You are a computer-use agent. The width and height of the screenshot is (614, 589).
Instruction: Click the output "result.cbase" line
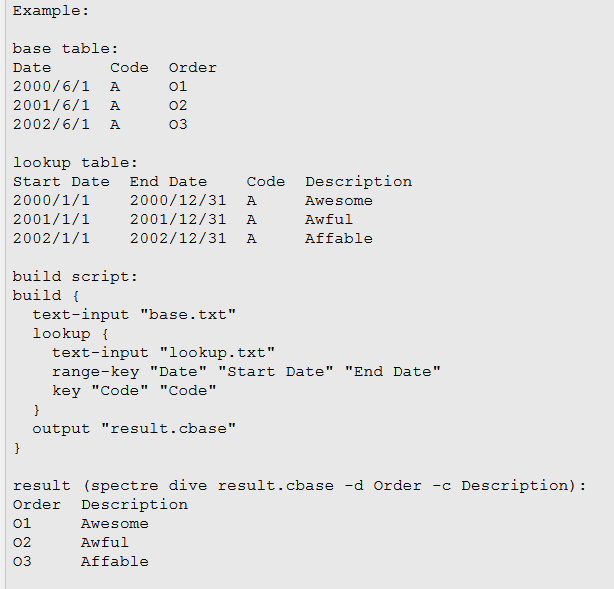click(134, 428)
